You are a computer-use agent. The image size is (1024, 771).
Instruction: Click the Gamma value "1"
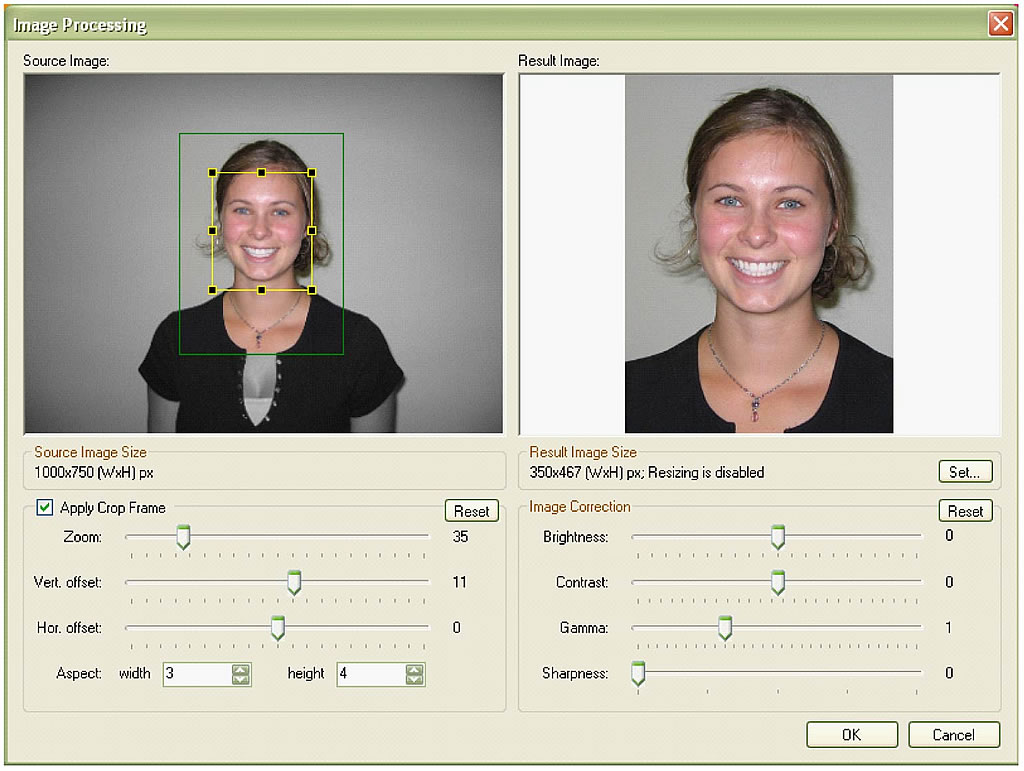[x=949, y=627]
